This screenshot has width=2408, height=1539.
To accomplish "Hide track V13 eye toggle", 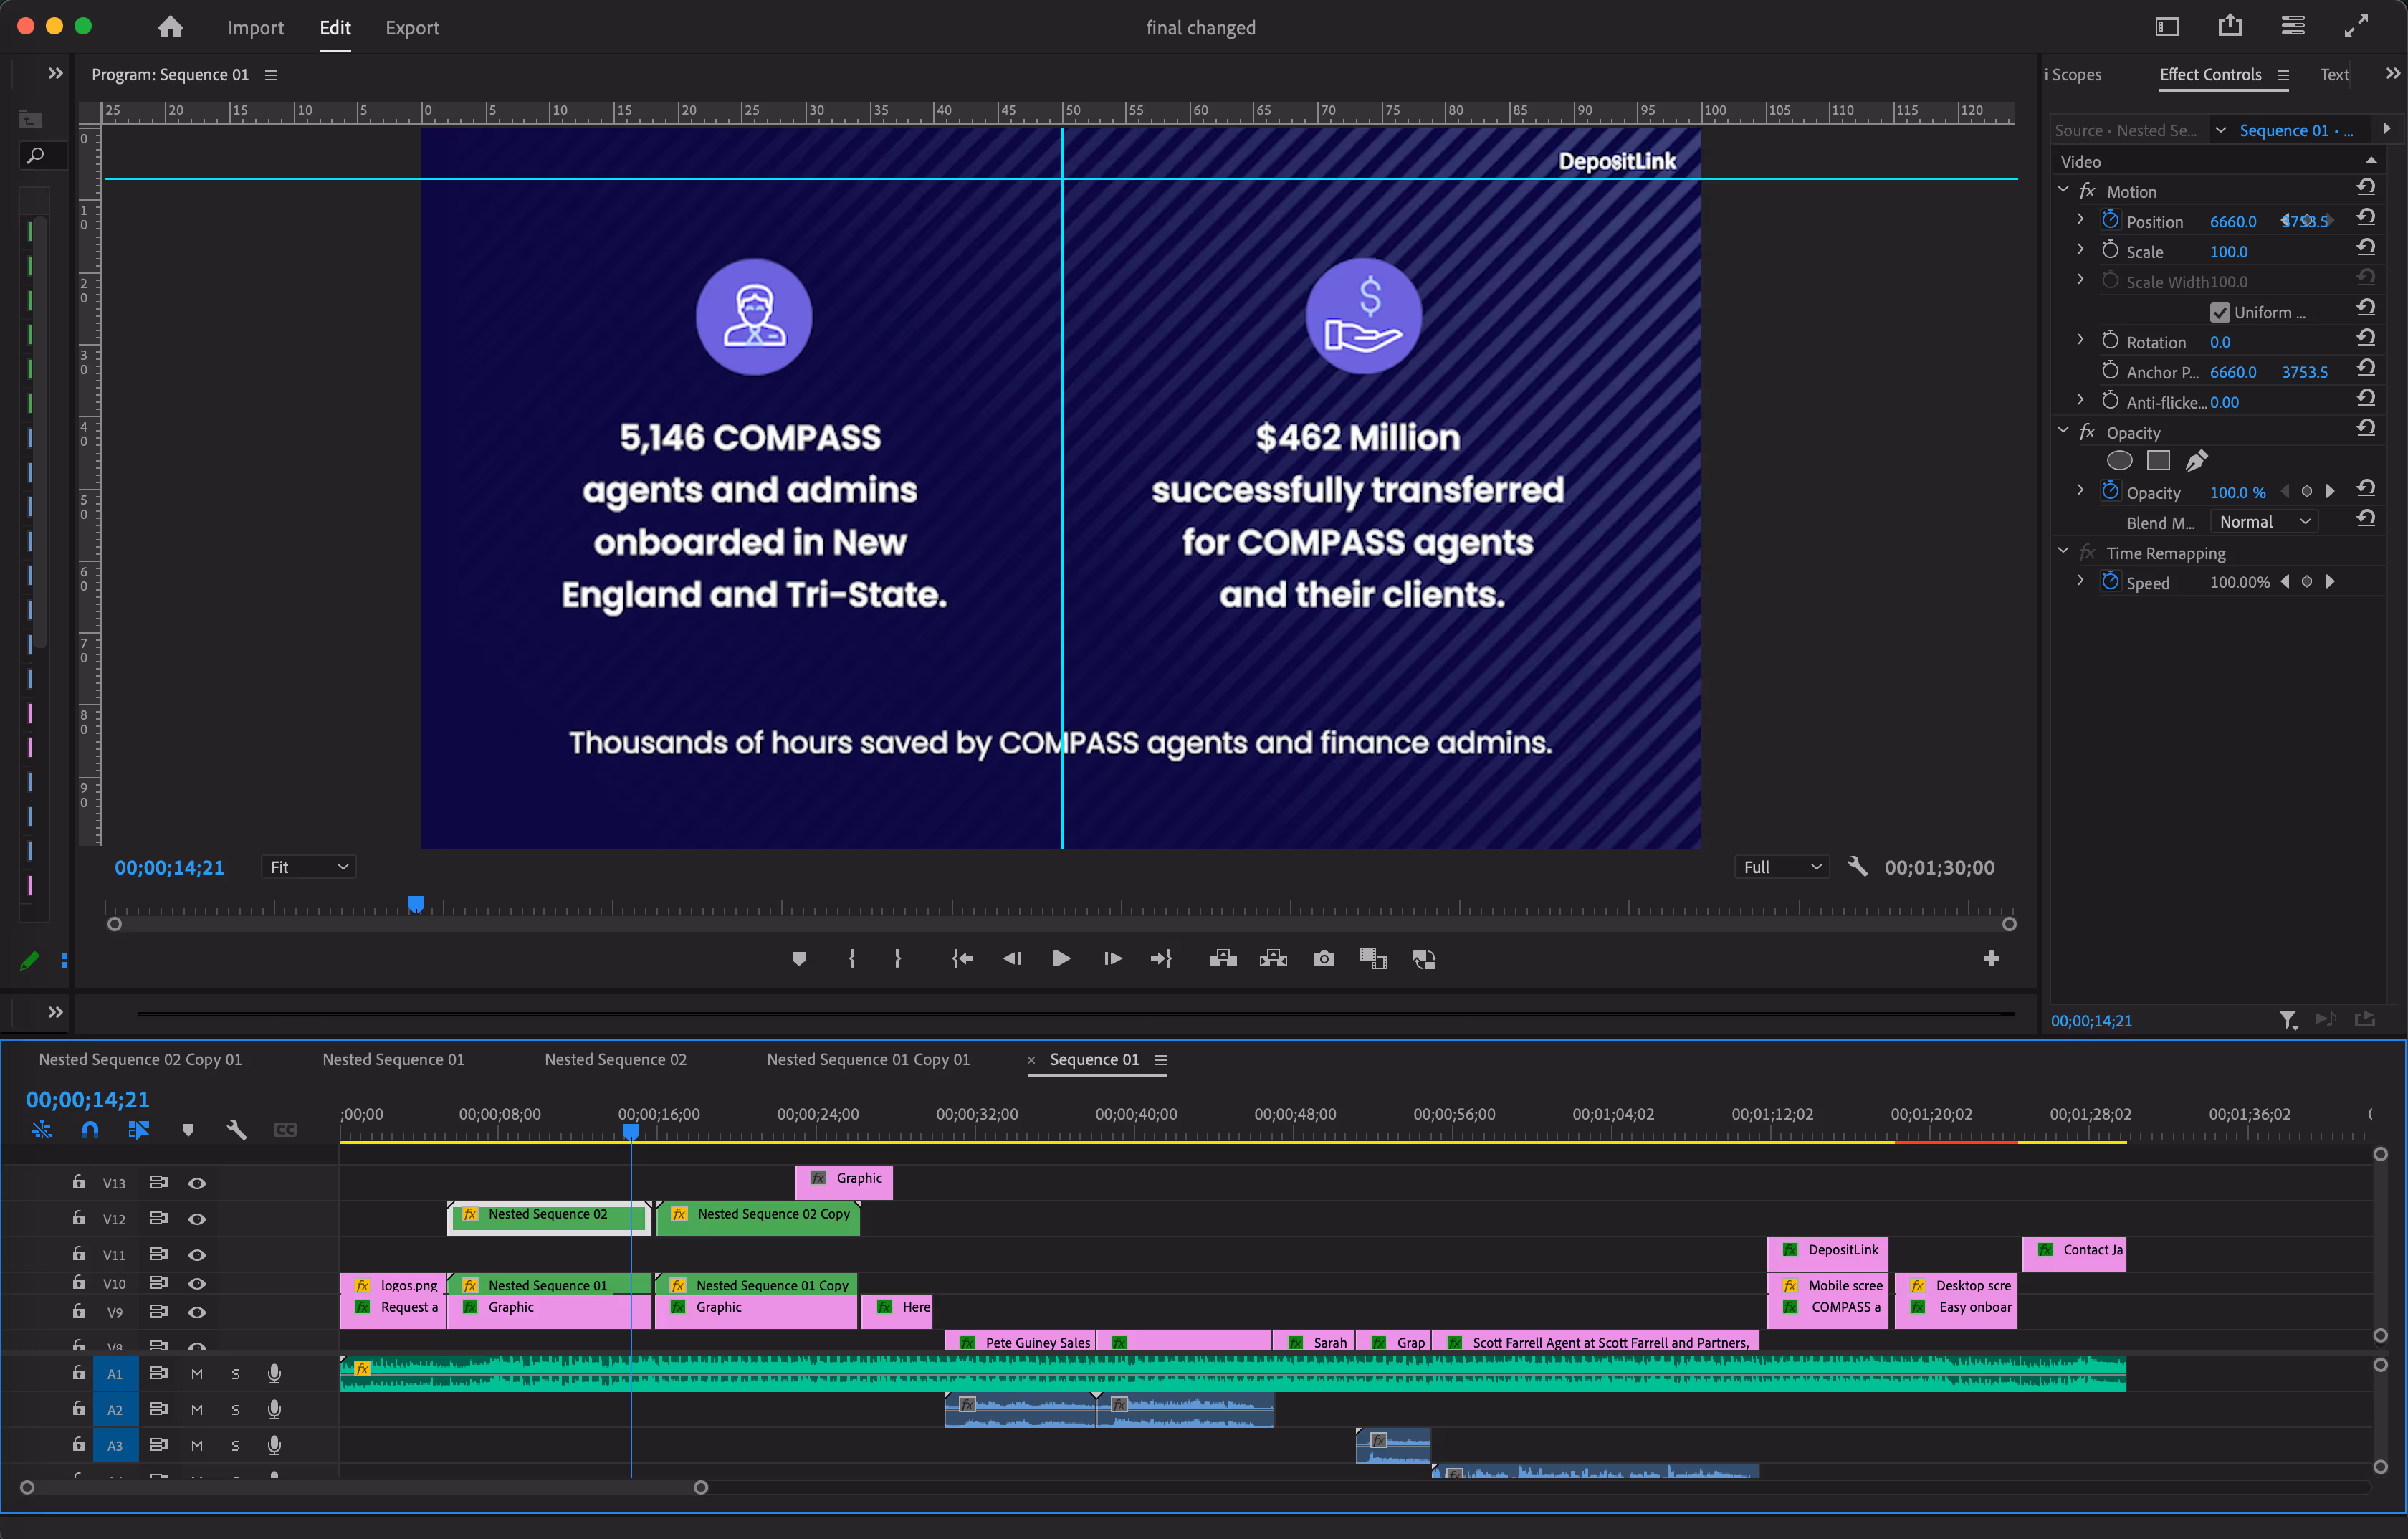I will tap(197, 1183).
